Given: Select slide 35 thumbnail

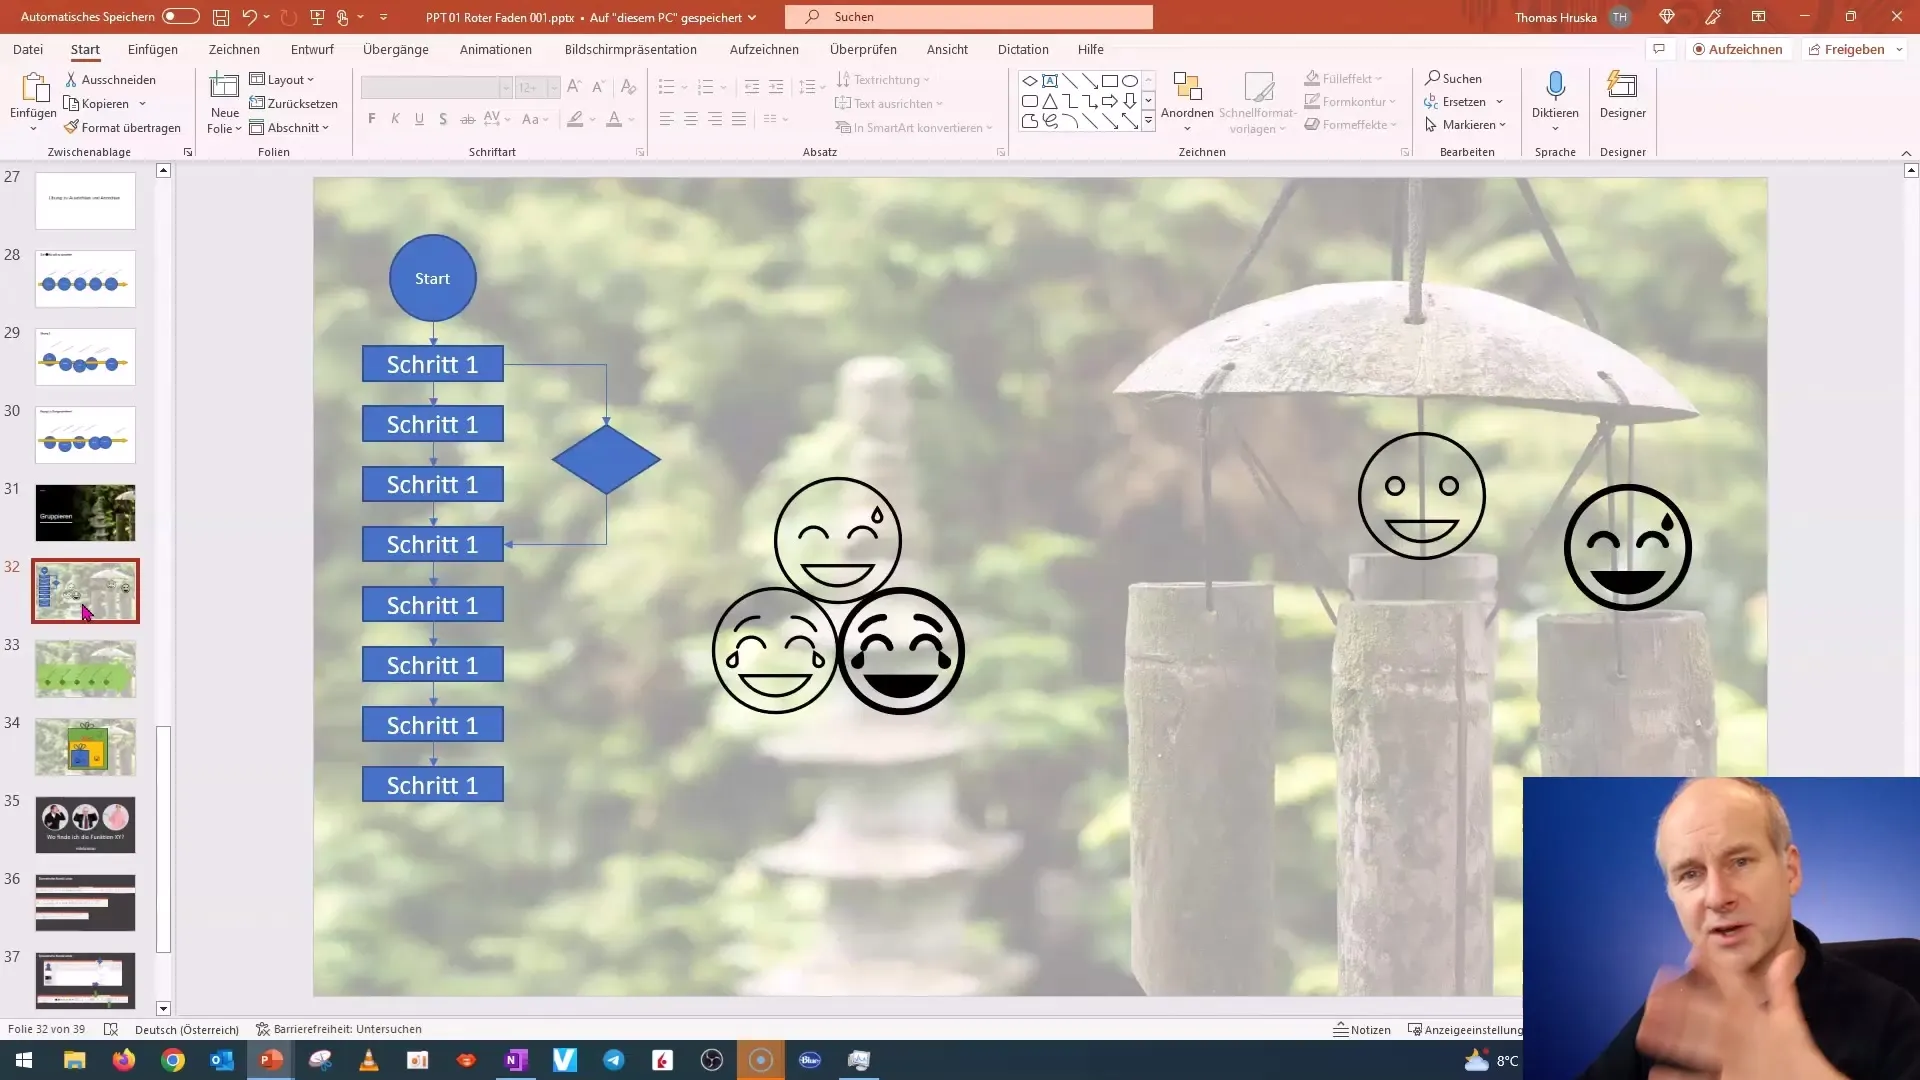Looking at the screenshot, I should [x=85, y=825].
